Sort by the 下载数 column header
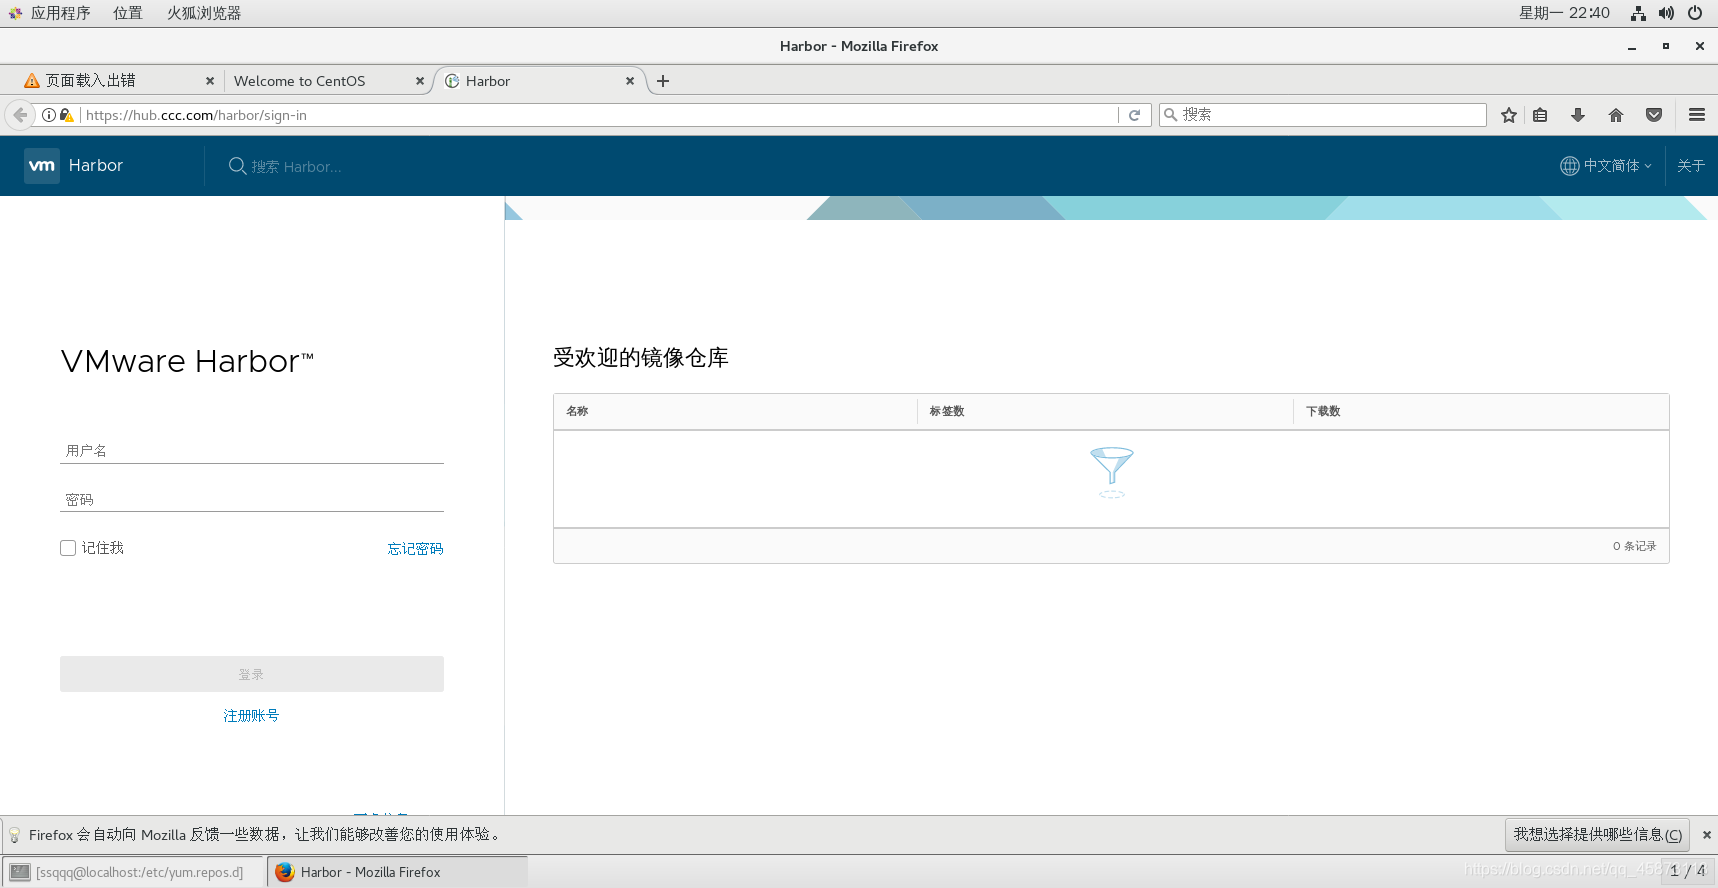 (1323, 411)
